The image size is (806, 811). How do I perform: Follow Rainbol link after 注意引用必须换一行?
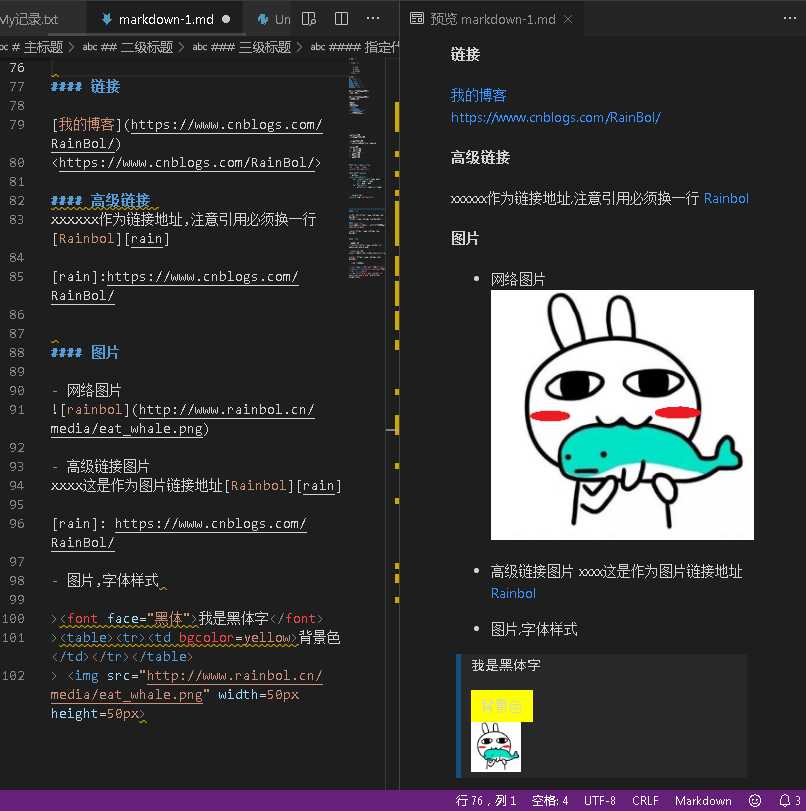coord(726,199)
